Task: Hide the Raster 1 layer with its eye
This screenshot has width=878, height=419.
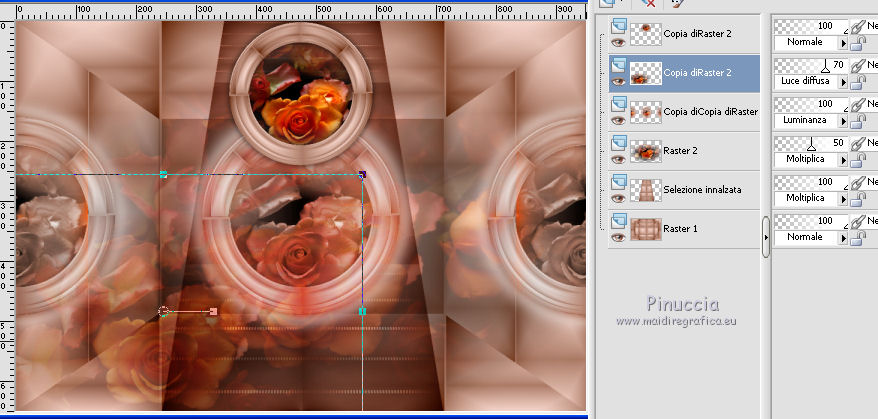Action: (618, 238)
